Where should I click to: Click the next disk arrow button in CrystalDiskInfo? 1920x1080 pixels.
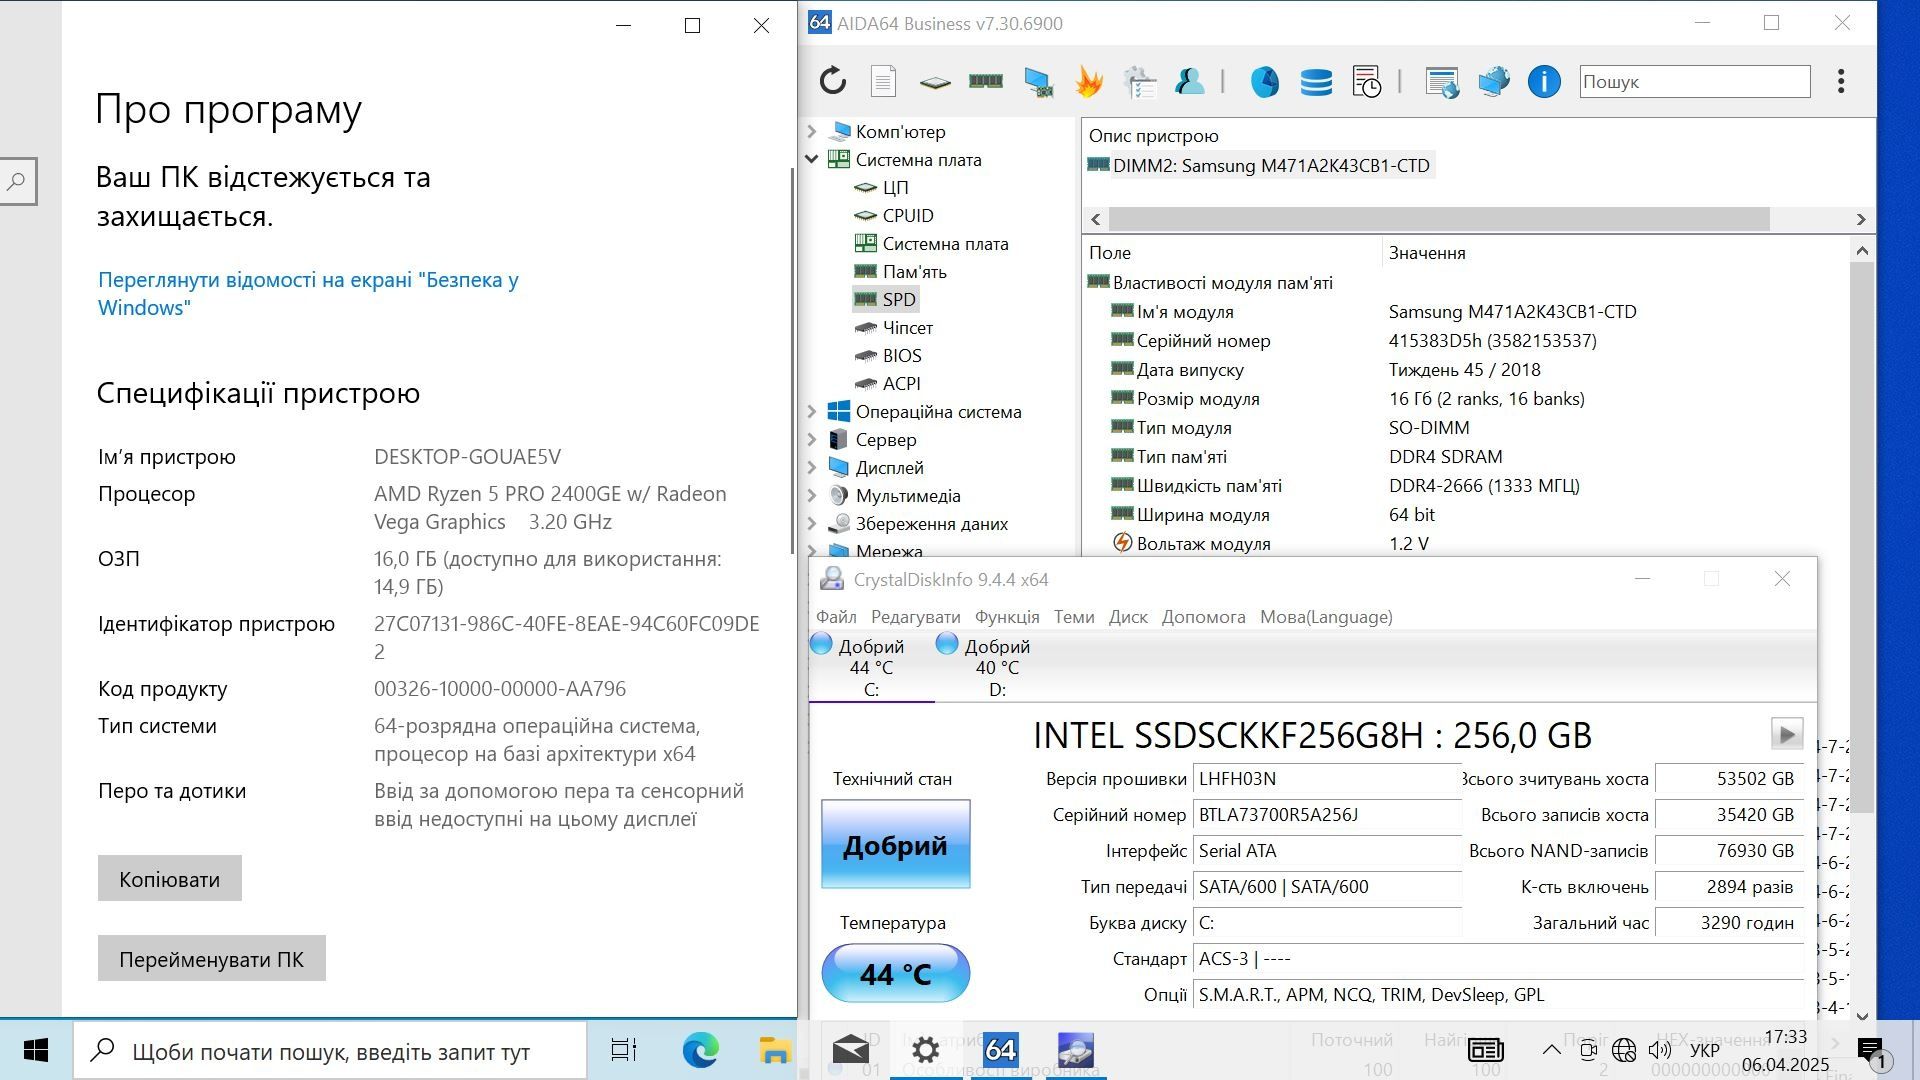[x=1787, y=734]
